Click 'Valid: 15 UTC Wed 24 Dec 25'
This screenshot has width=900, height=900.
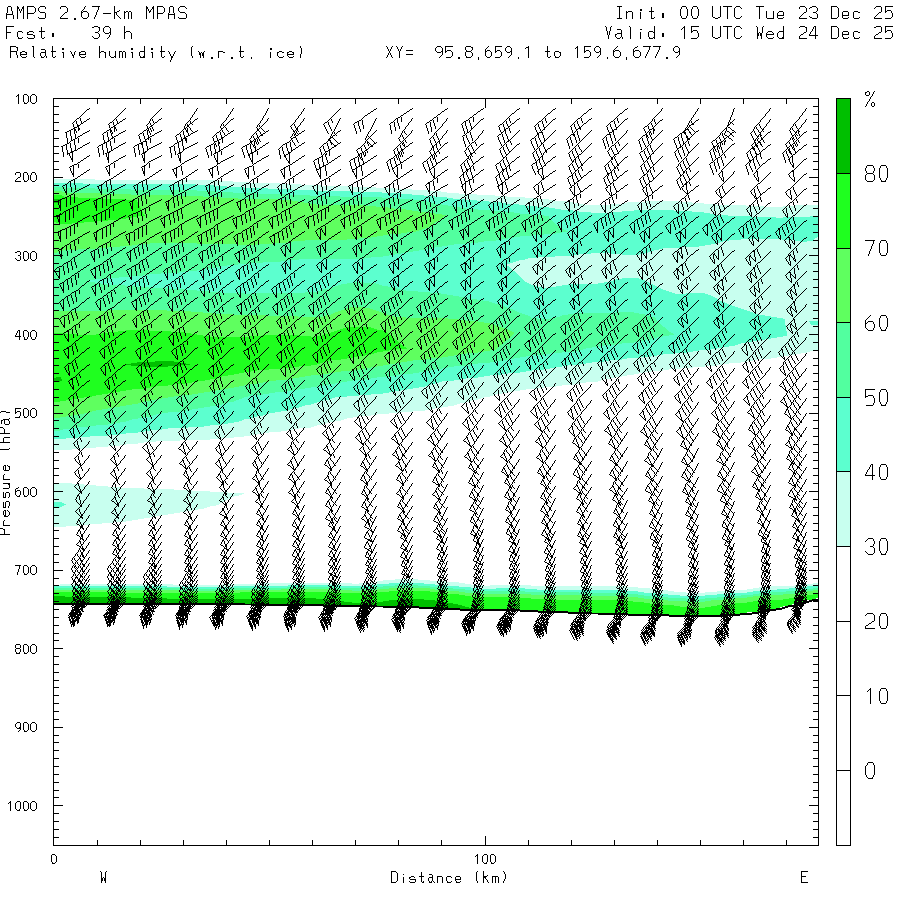(749, 33)
